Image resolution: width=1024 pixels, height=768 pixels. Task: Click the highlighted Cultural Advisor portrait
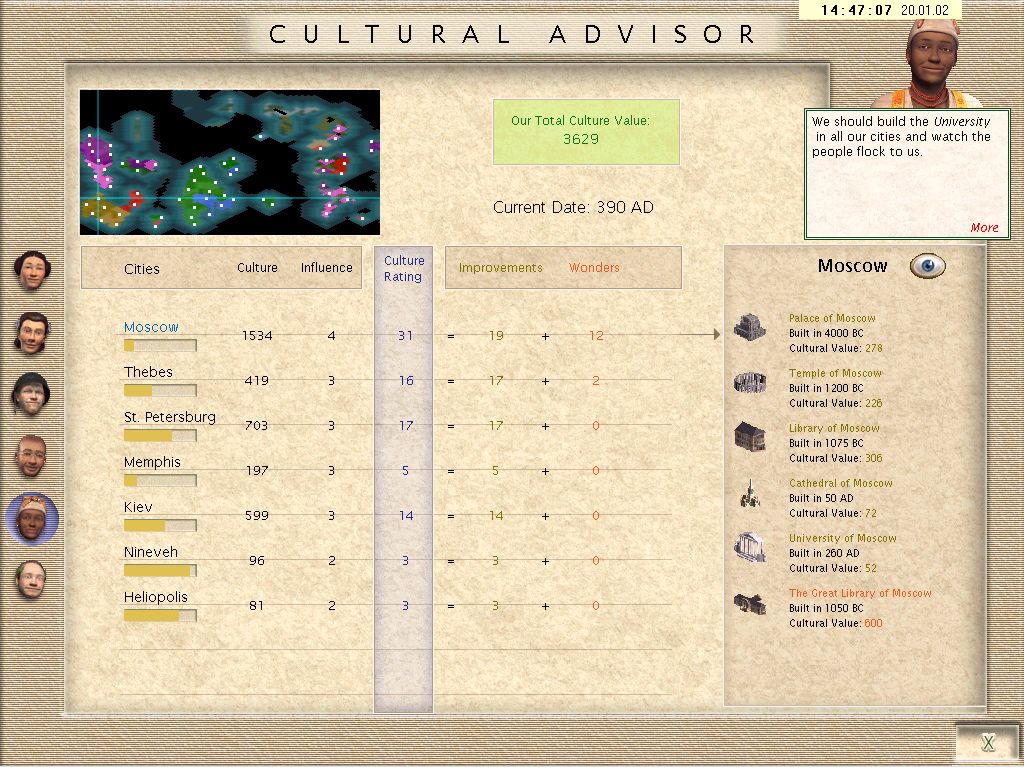coord(32,518)
